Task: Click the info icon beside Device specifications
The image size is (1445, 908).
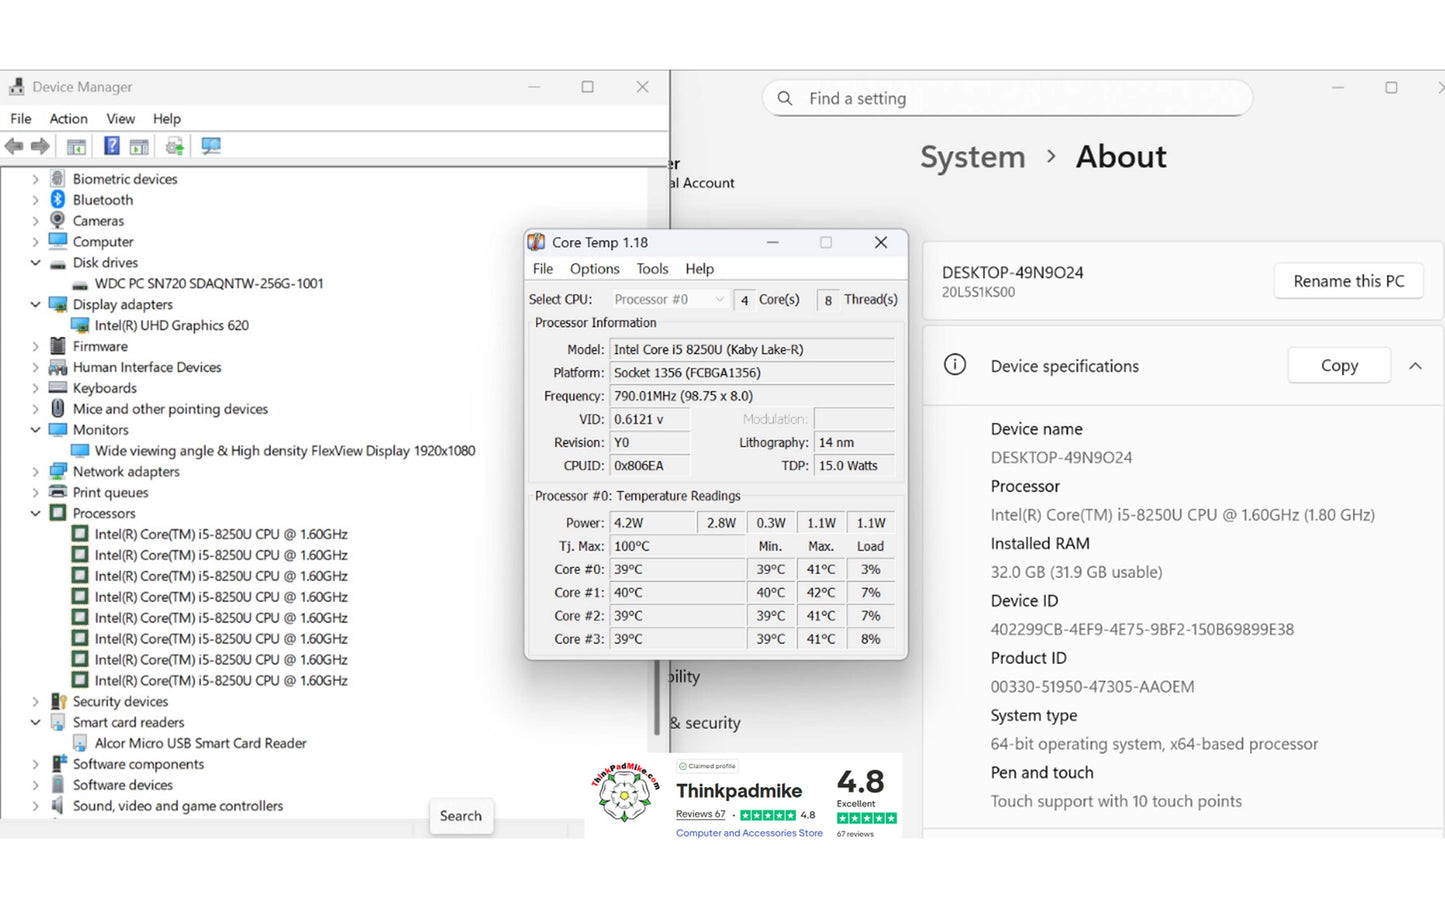Action: 955,365
